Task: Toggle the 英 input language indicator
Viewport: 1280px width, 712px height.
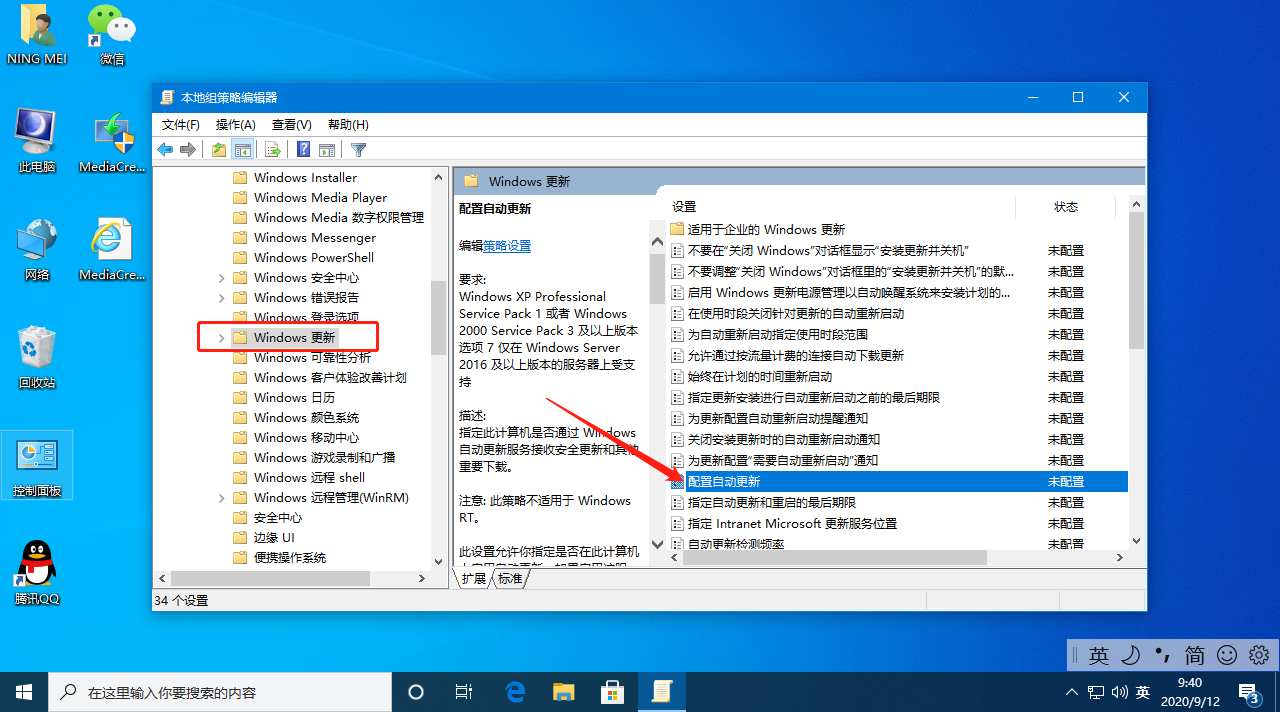Action: 1098,655
